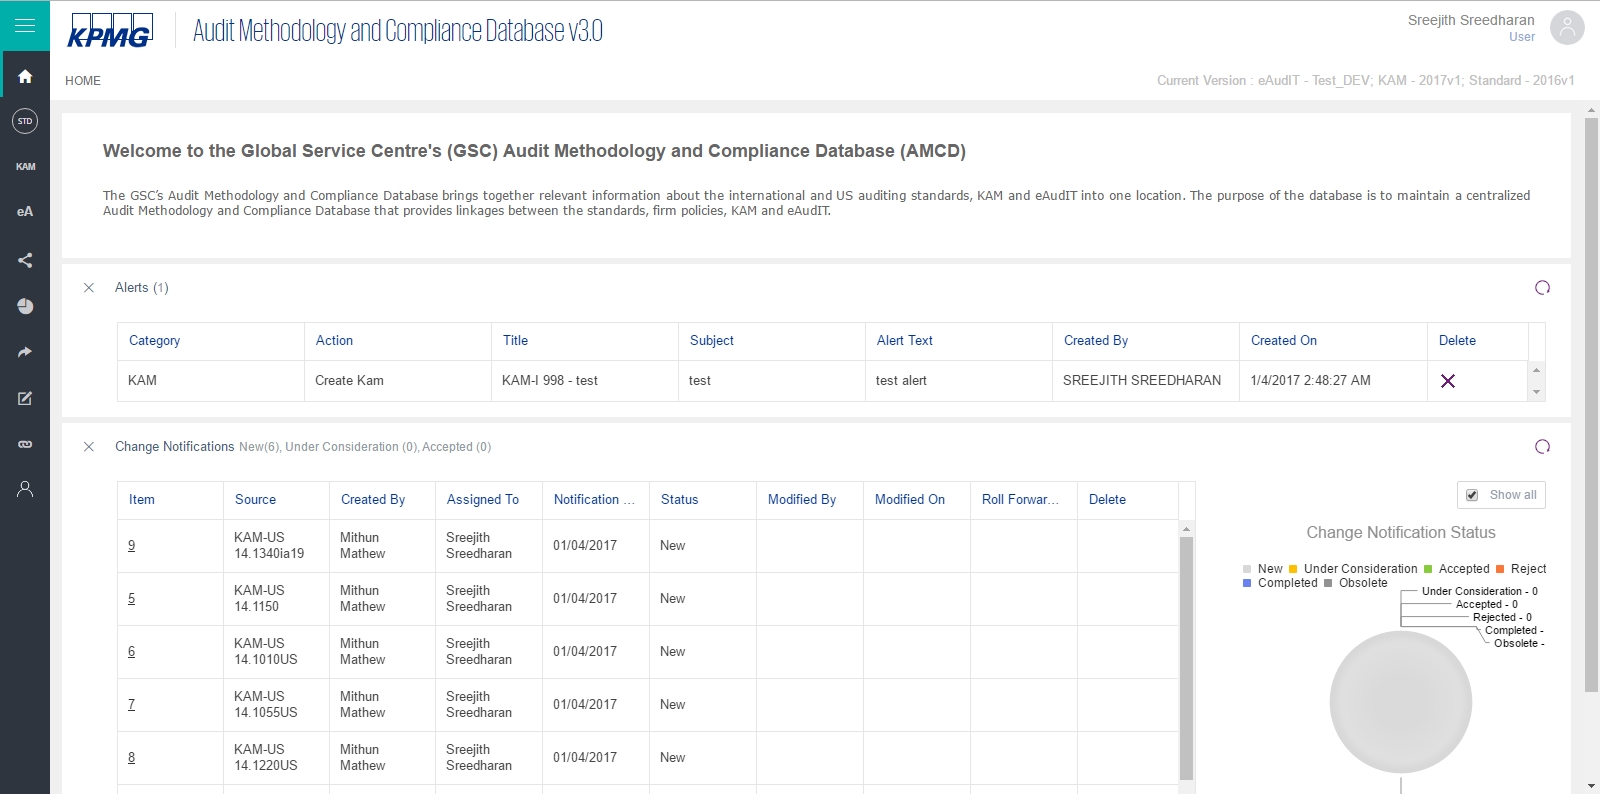The width and height of the screenshot is (1600, 794).
Task: Toggle the Obsolete legend entry
Action: [x=1356, y=583]
